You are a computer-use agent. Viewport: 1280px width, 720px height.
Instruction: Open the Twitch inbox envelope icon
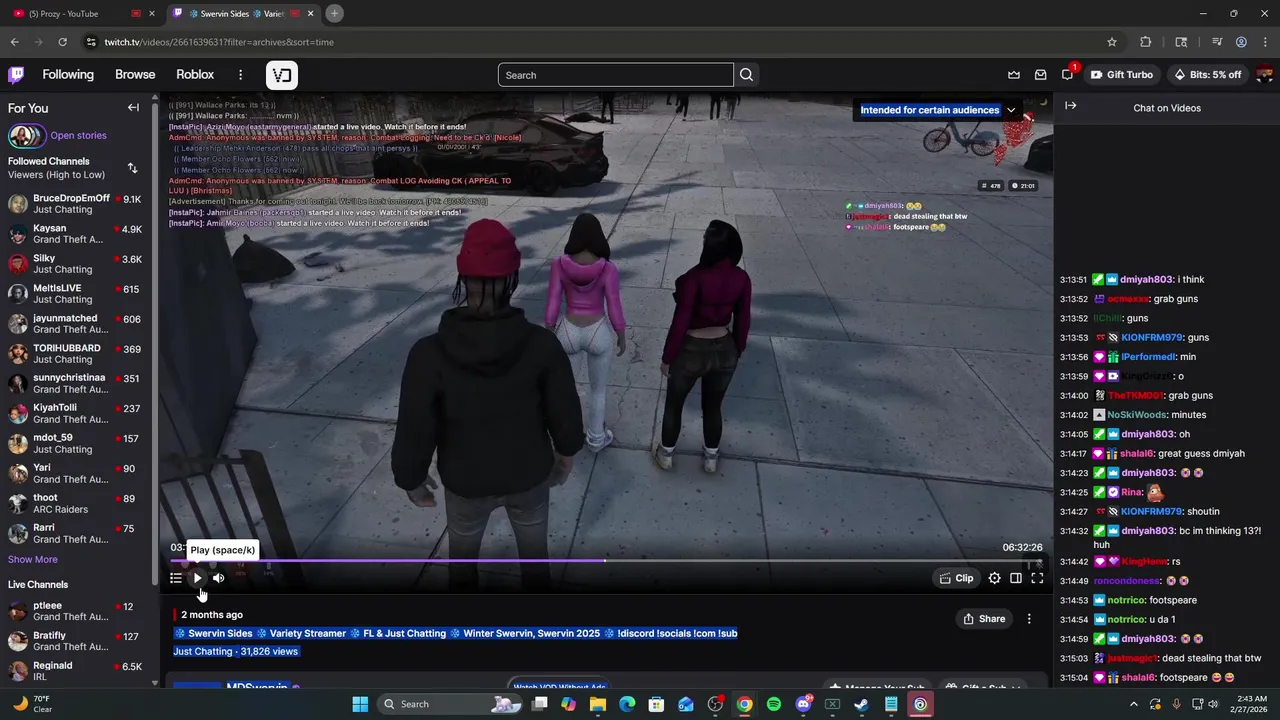click(1041, 75)
